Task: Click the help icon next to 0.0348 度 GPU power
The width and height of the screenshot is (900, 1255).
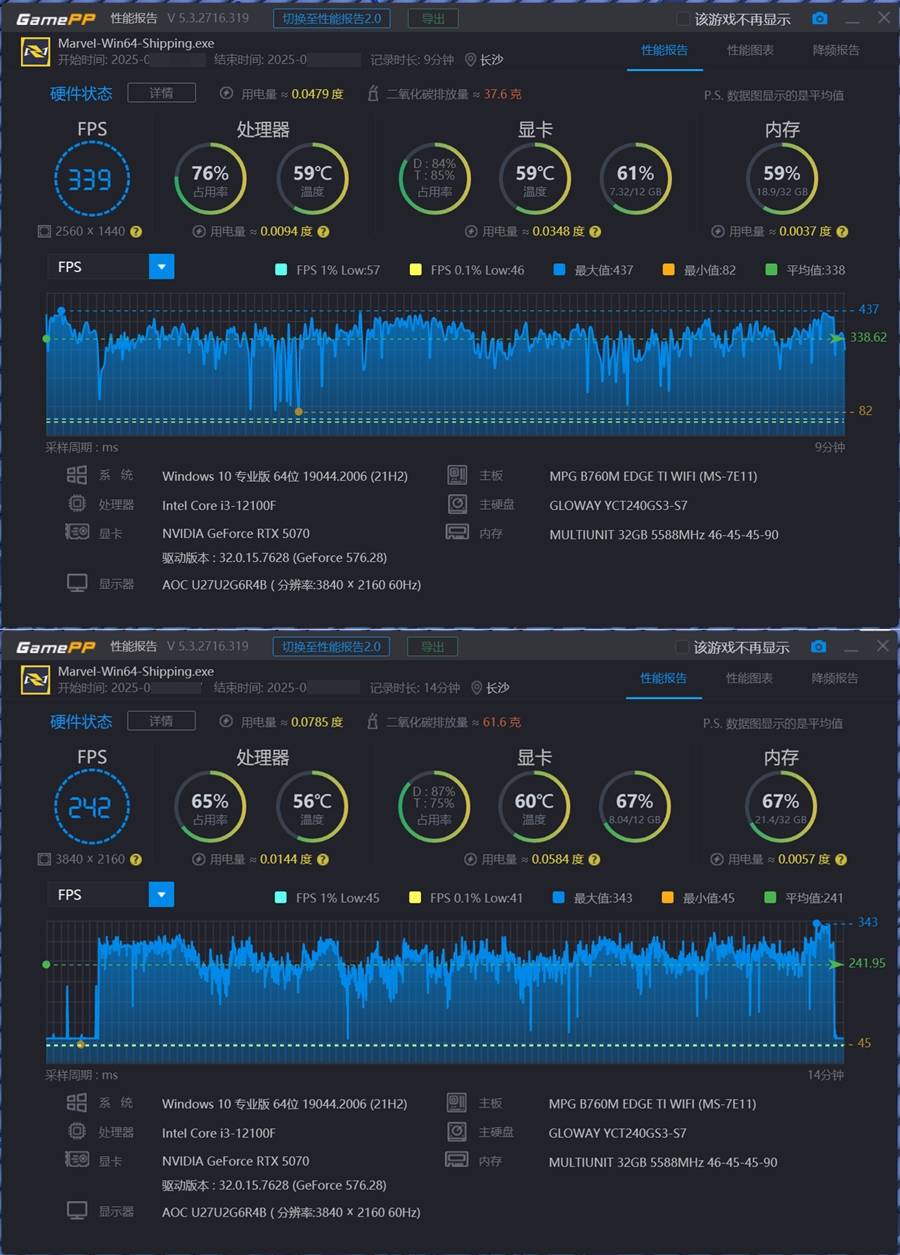Action: pos(595,231)
